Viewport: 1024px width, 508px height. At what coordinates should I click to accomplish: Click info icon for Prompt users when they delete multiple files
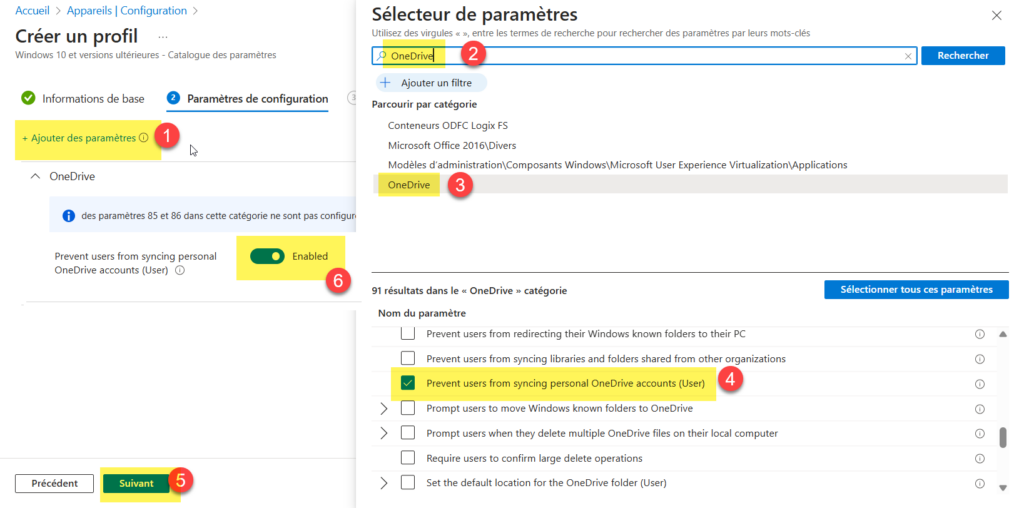coord(980,434)
